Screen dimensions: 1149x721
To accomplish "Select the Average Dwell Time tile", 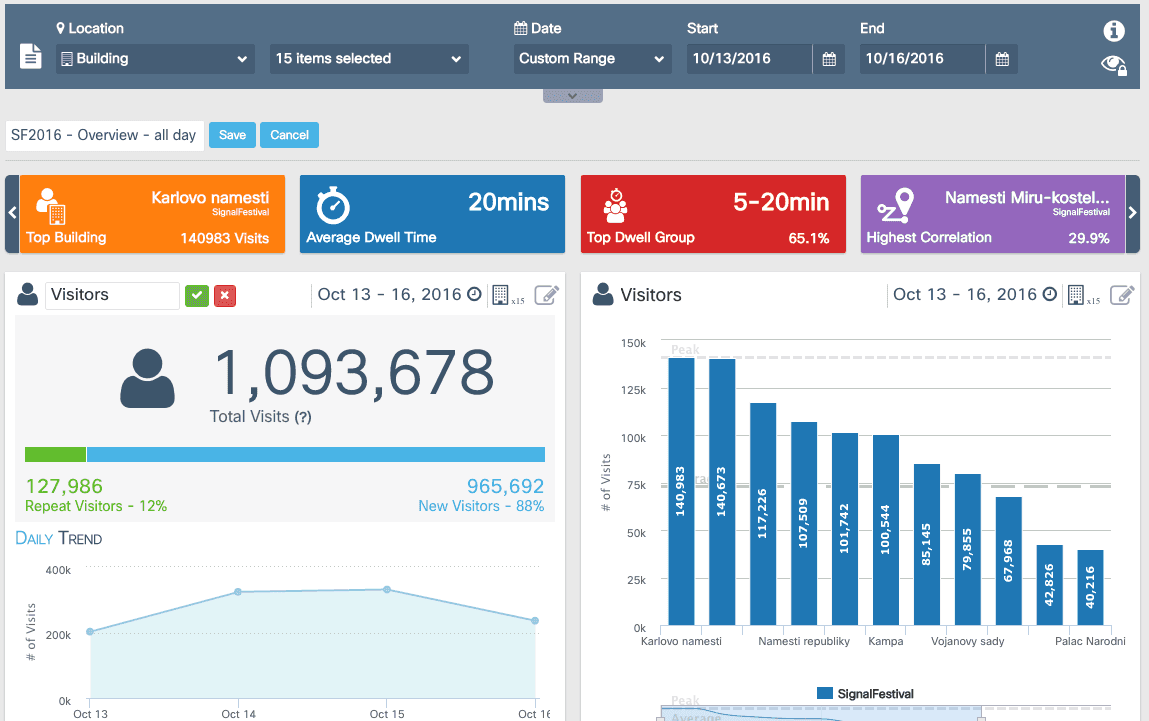I will (432, 214).
